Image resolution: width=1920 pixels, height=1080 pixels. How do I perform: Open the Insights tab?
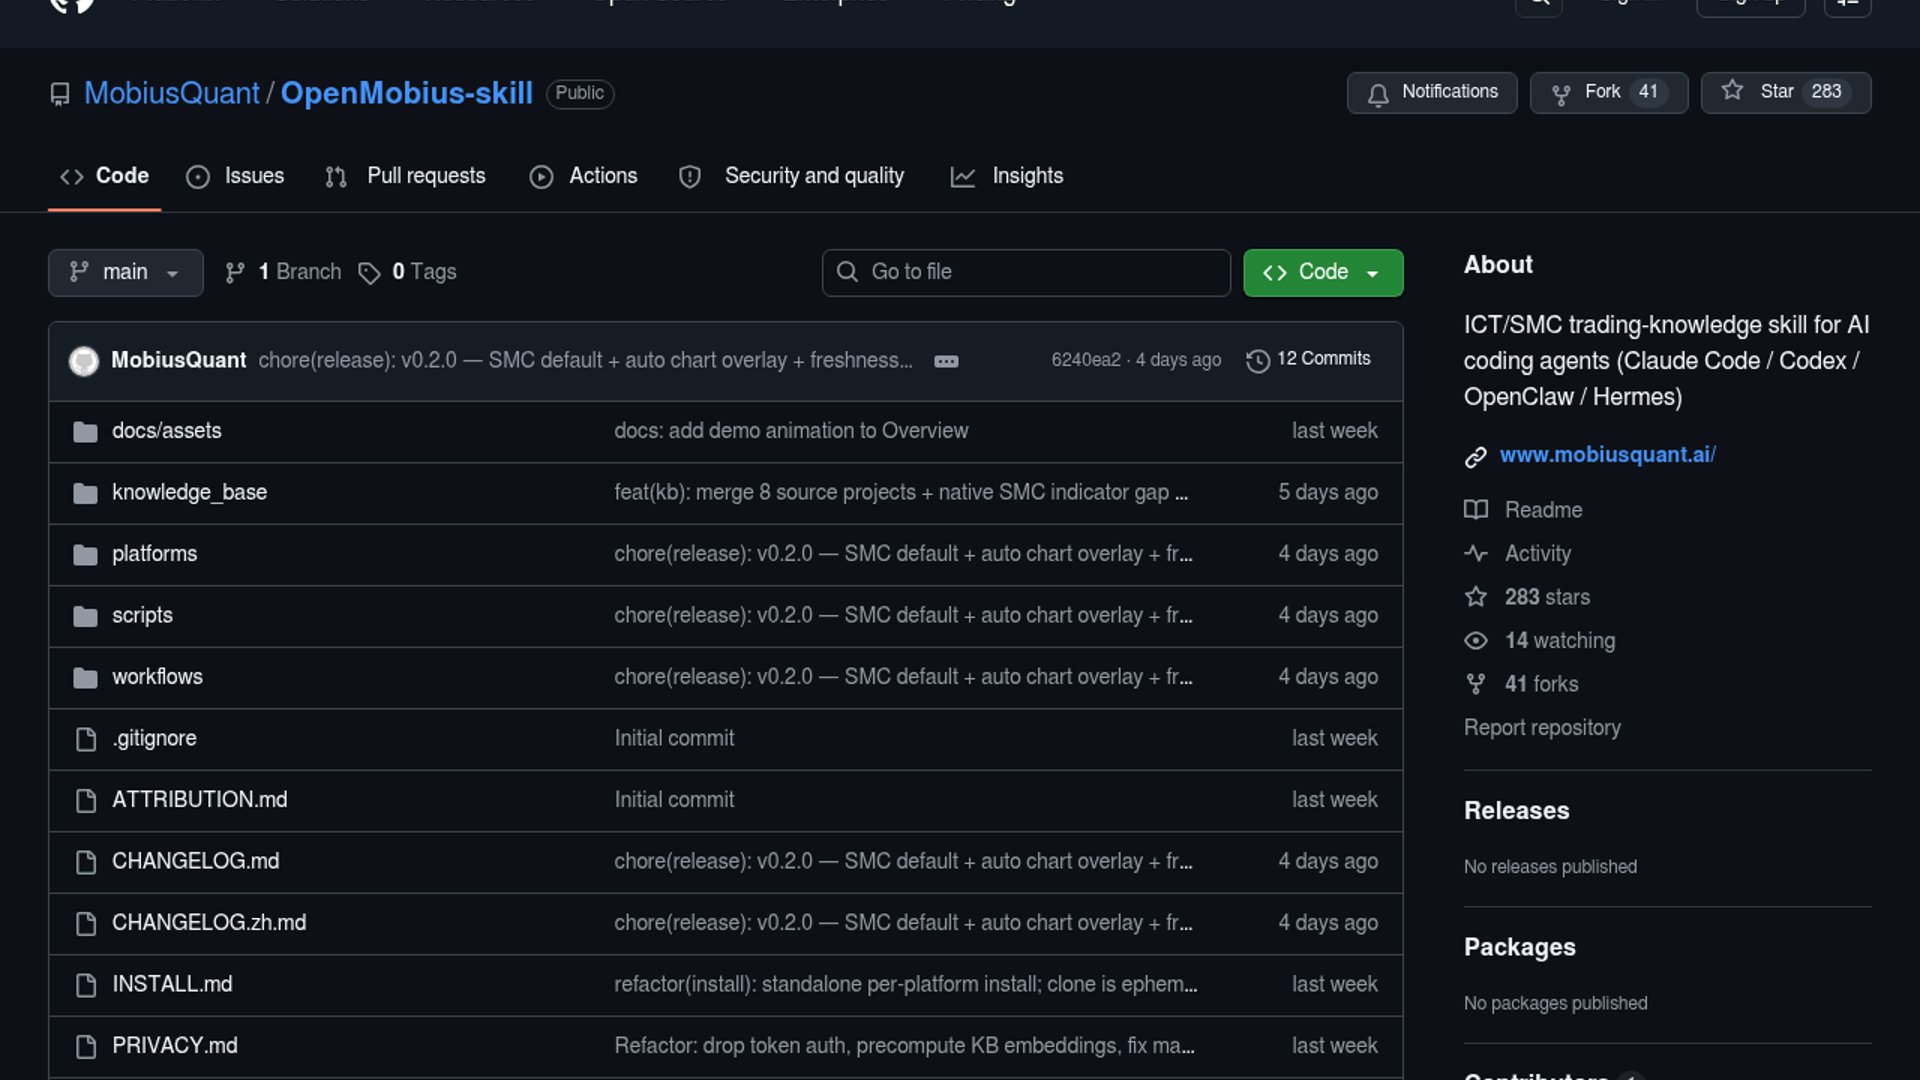(x=1006, y=176)
